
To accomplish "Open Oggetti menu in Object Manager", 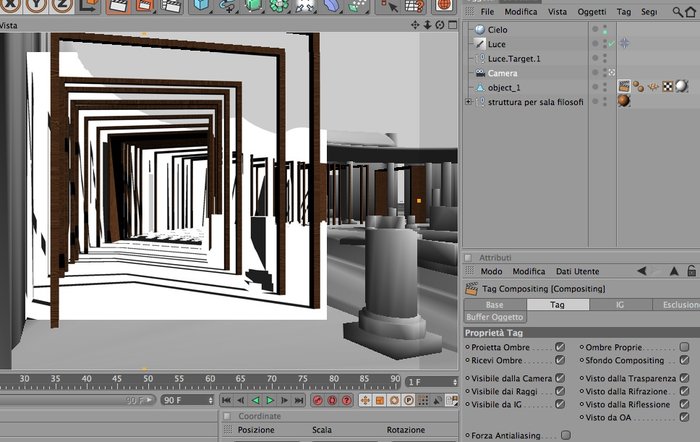I will 592,12.
